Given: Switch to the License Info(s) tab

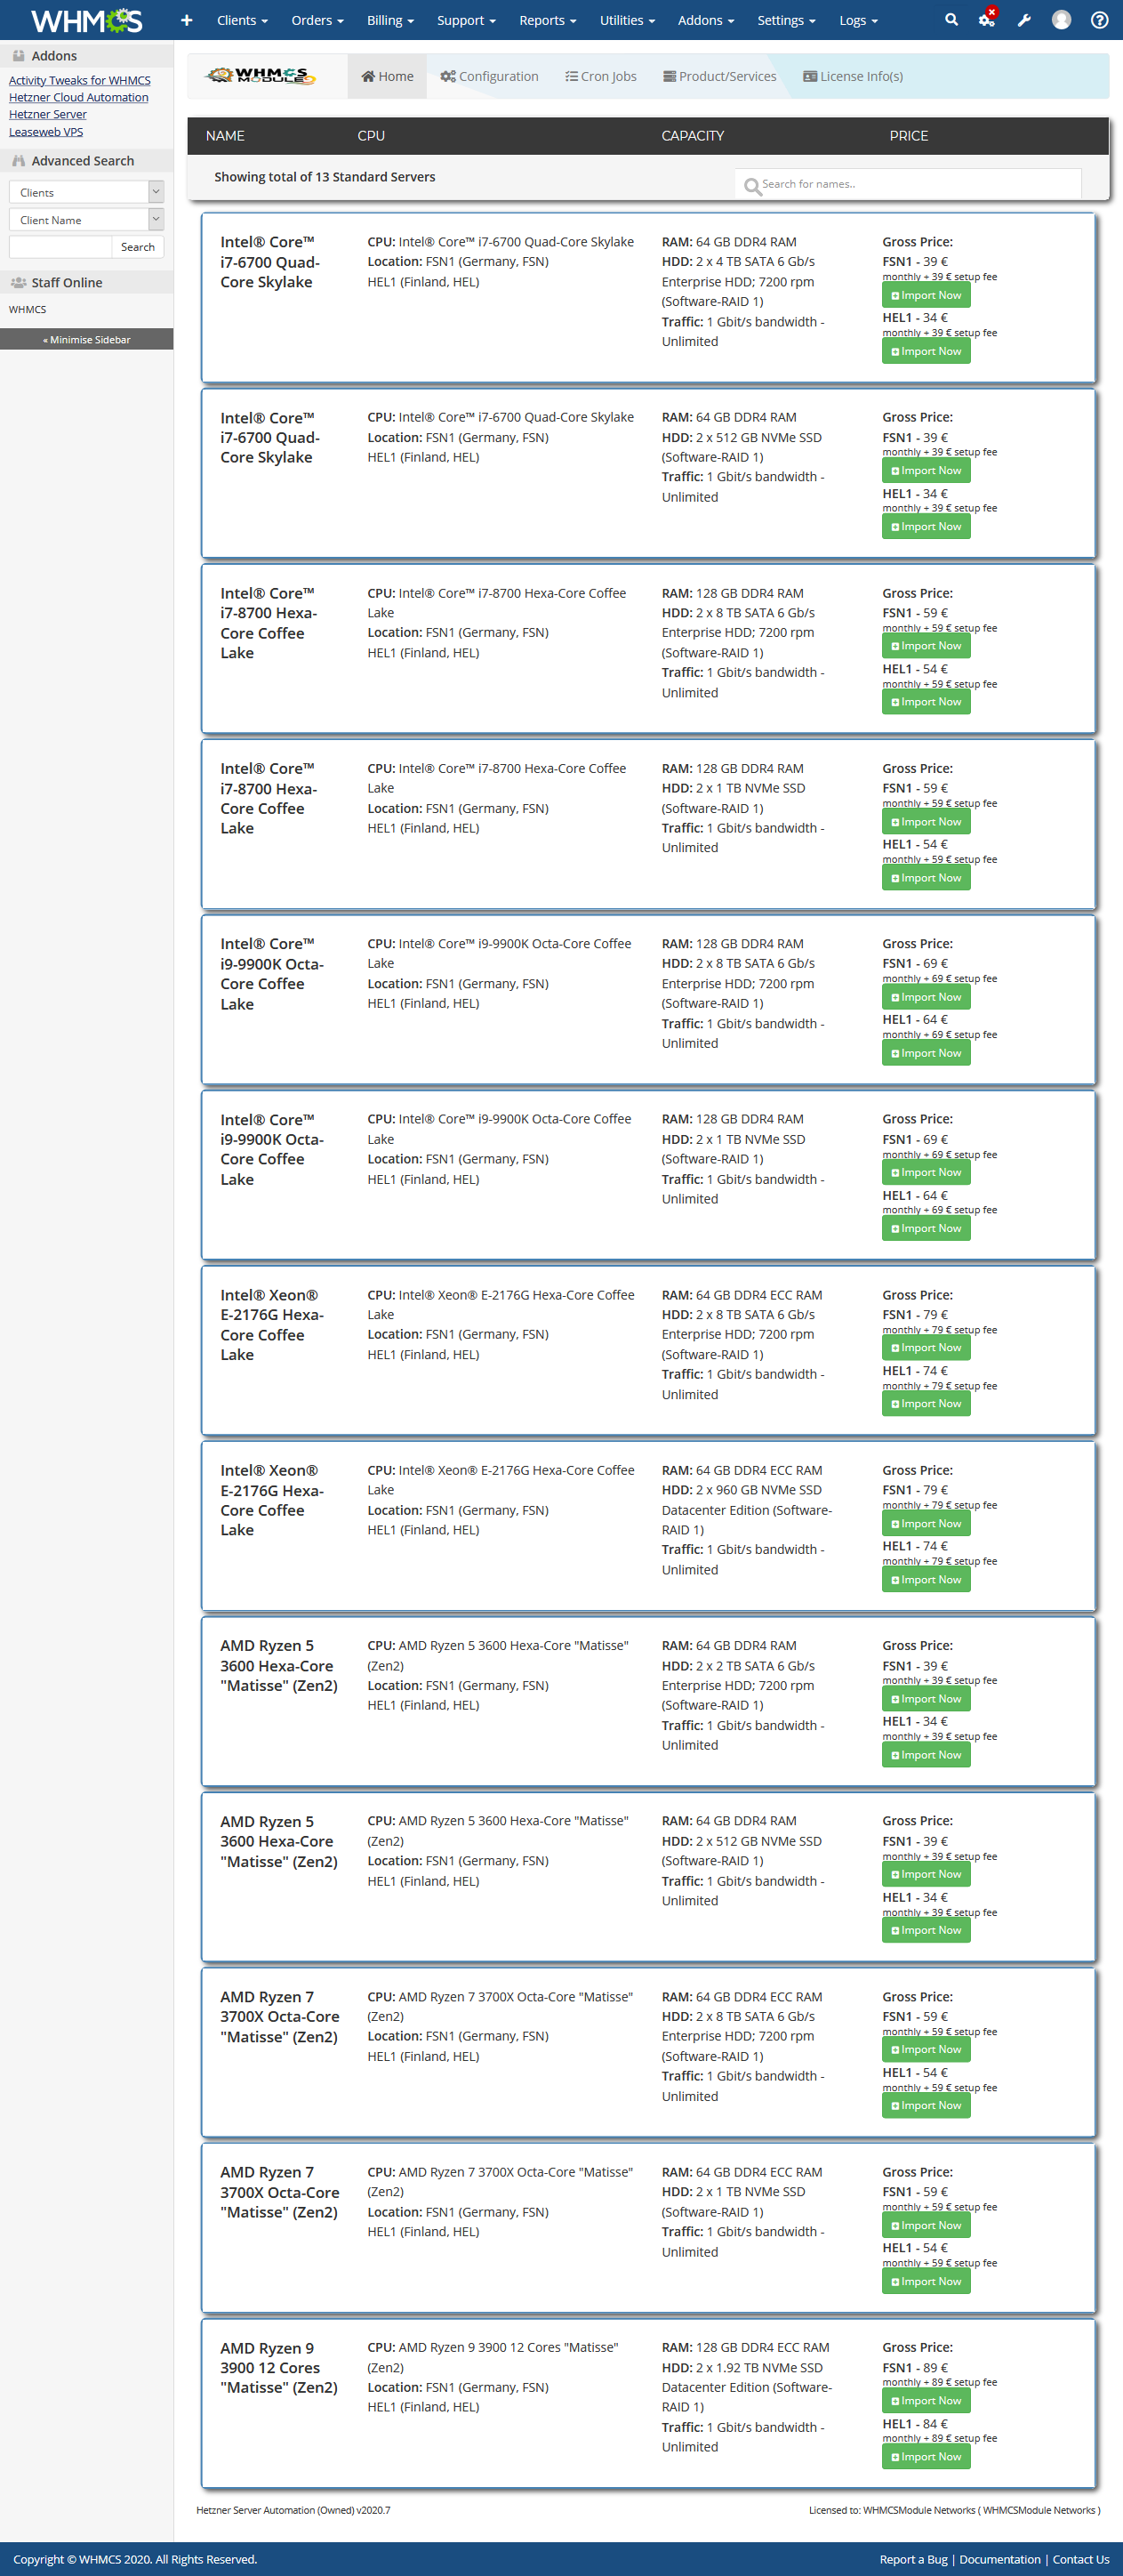Looking at the screenshot, I should coord(853,76).
